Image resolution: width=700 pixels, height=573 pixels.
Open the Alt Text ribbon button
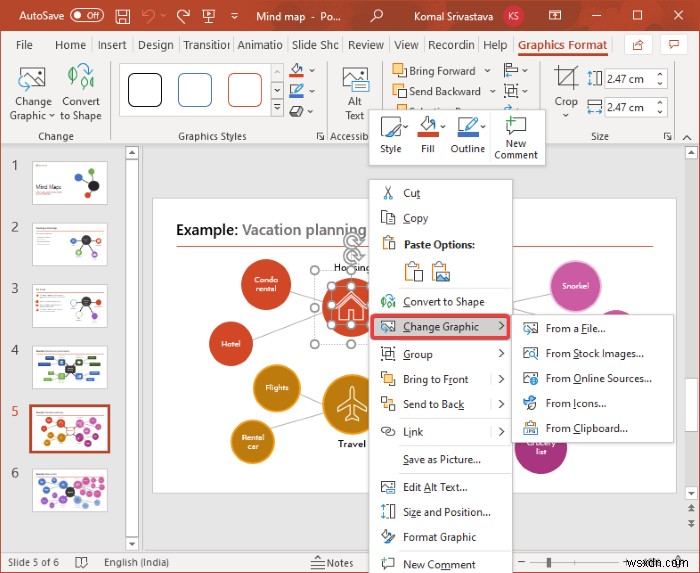(x=355, y=94)
